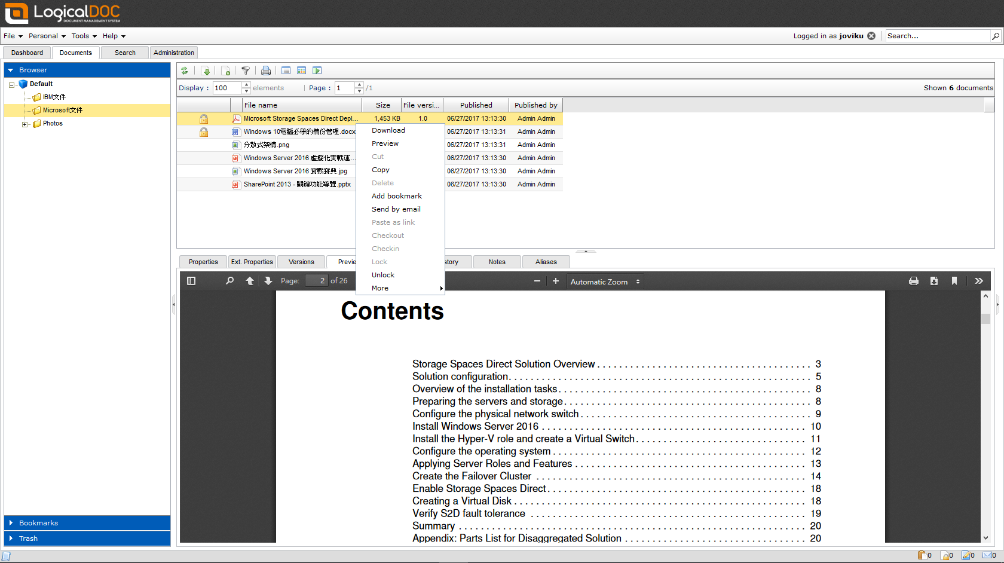The height and width of the screenshot is (563, 1004).
Task: Choose Unlock from the context menu
Action: click(x=400, y=275)
